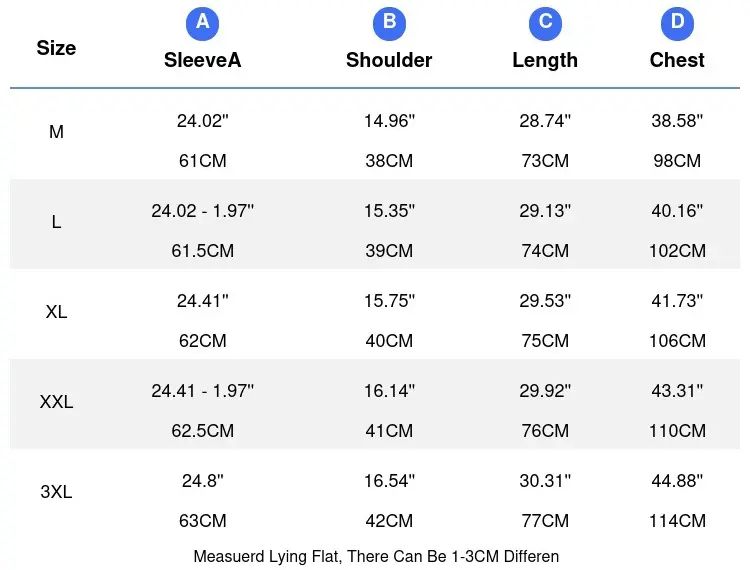750x570 pixels.
Task: Click the 61.5CM sleeve value
Action: coord(203,251)
